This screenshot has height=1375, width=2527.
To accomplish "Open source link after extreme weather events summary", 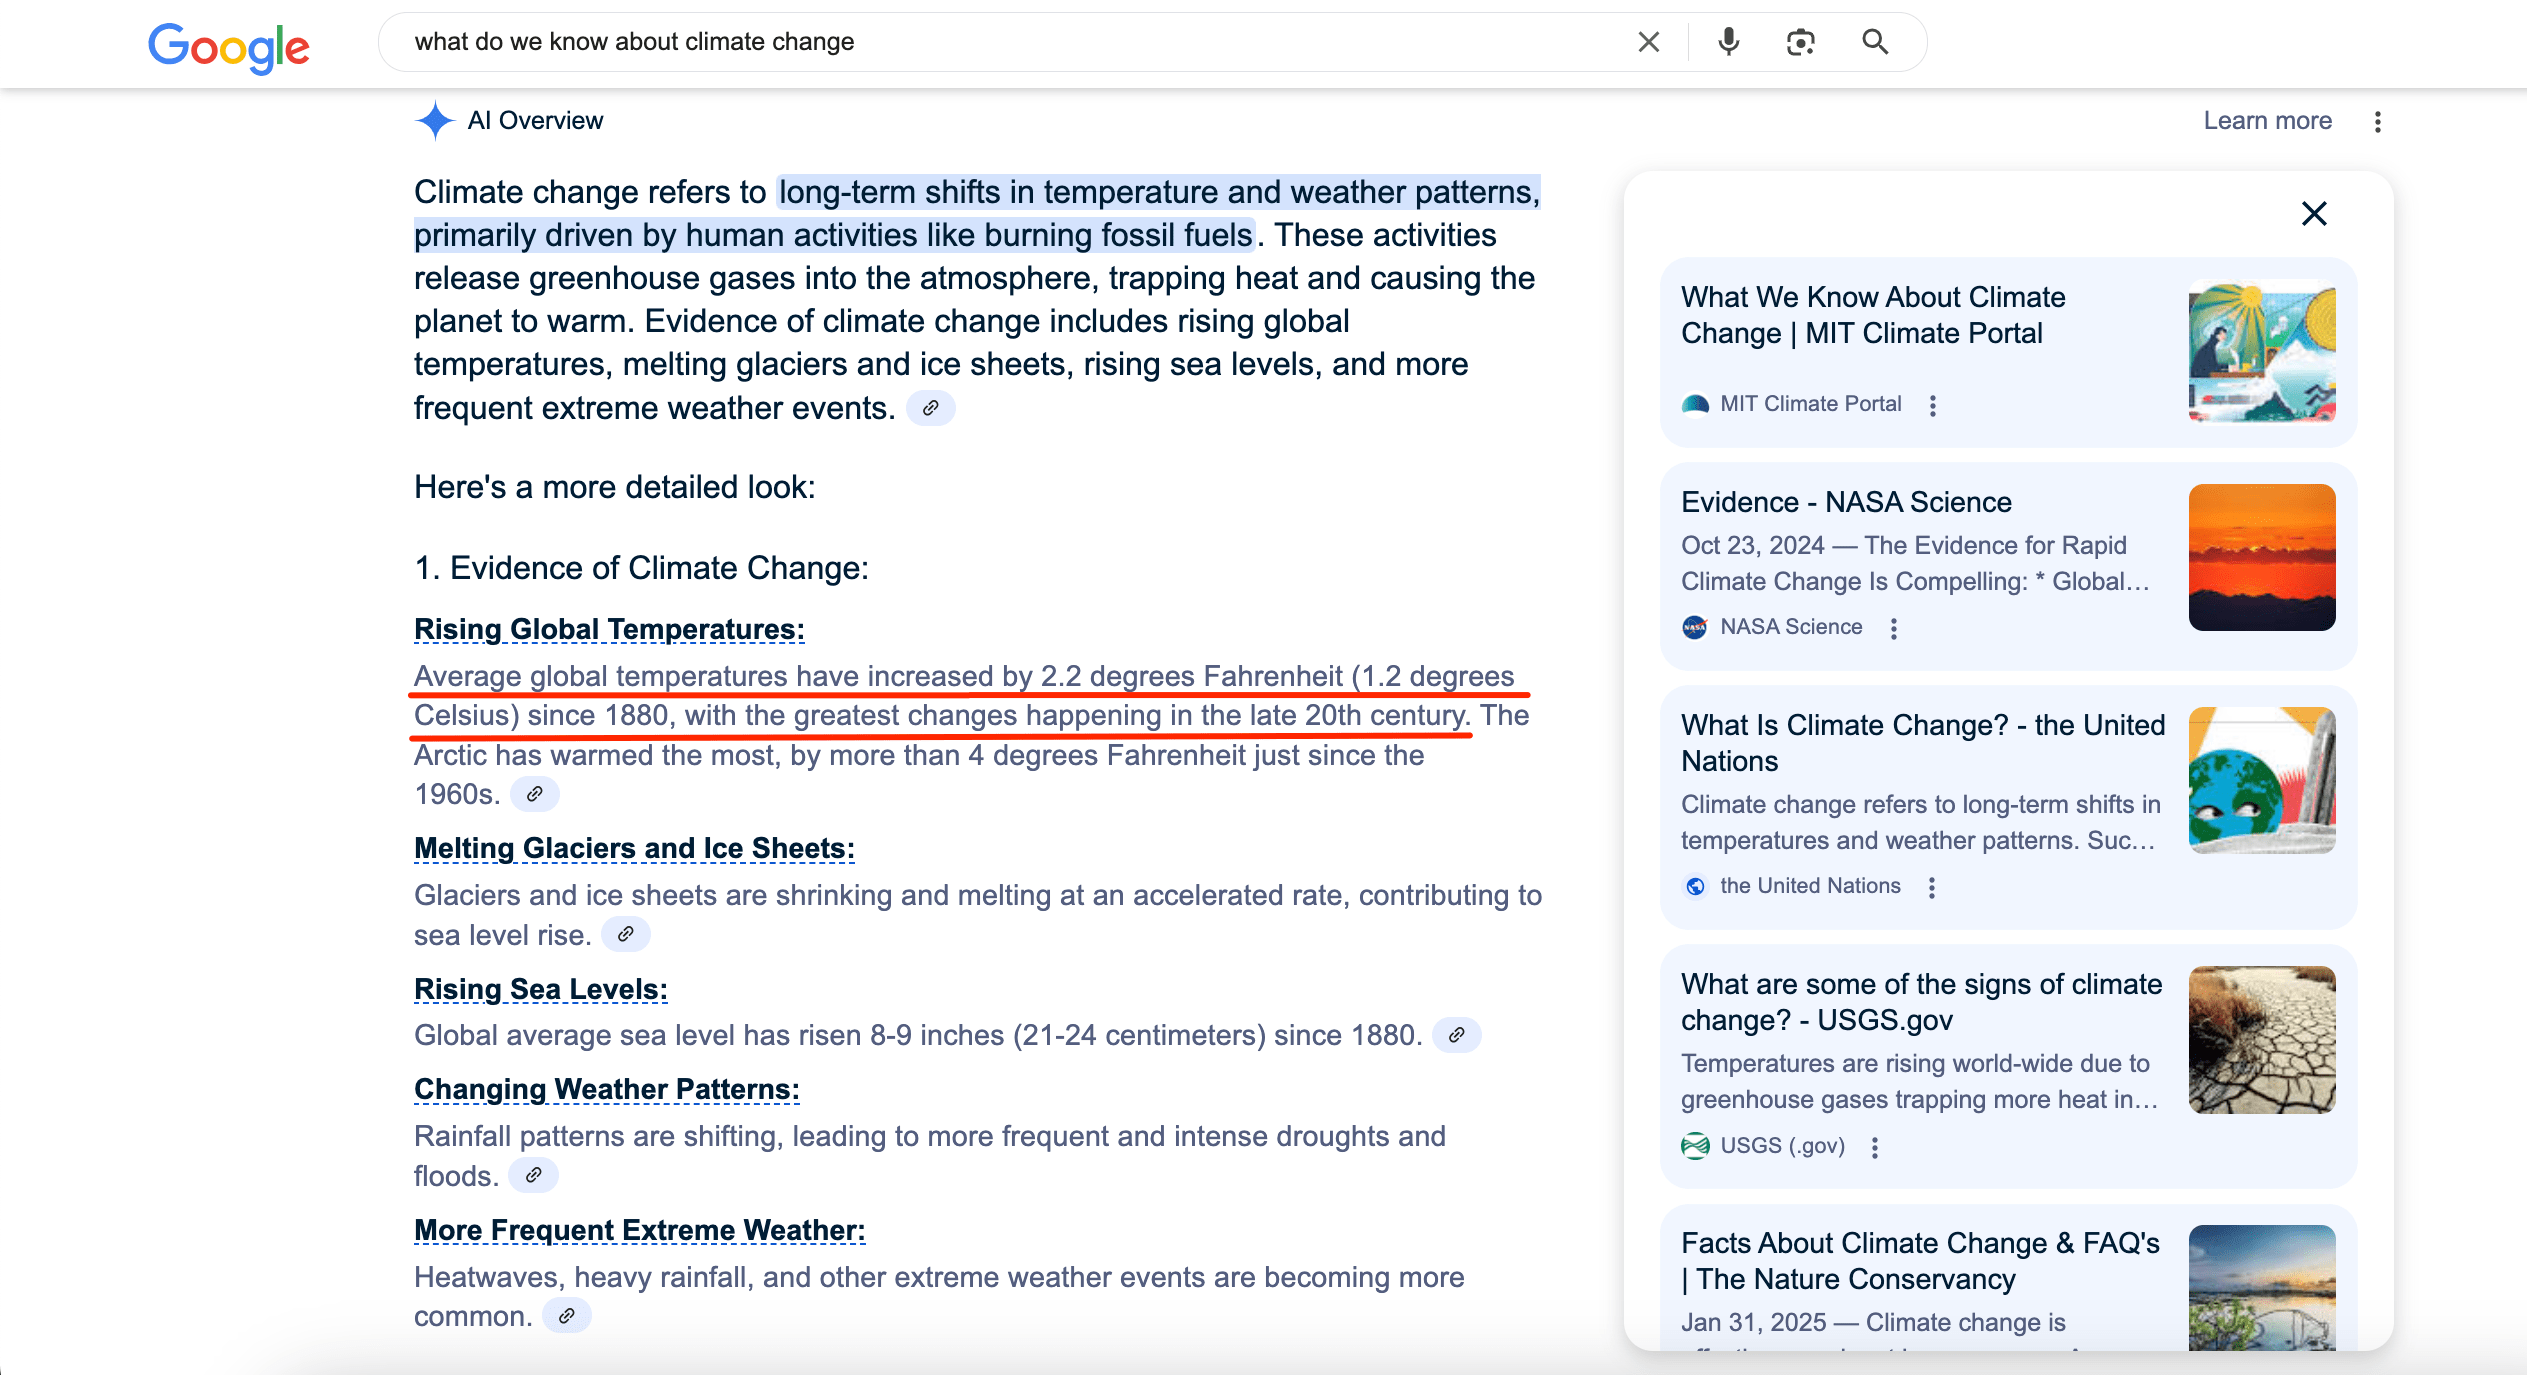I will (931, 408).
